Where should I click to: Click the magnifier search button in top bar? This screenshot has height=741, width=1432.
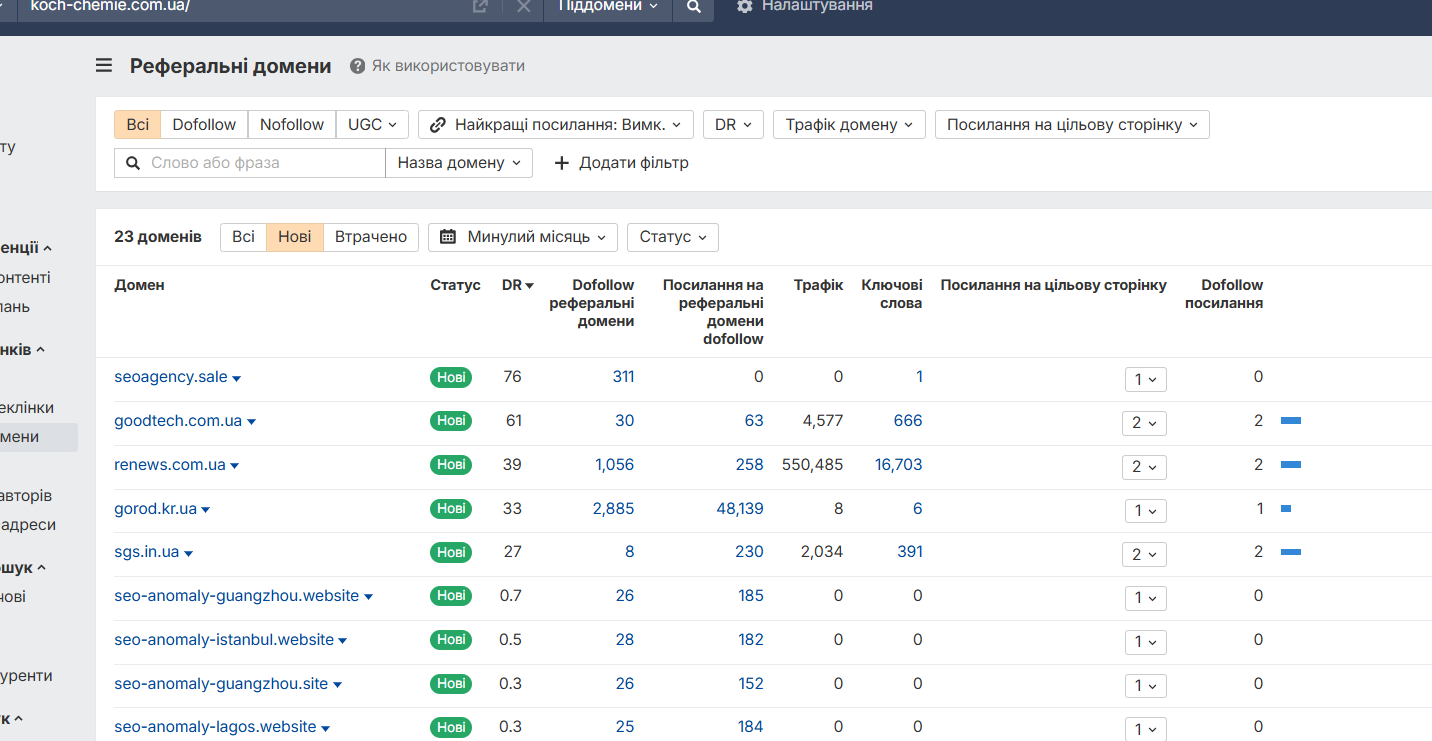pos(693,7)
